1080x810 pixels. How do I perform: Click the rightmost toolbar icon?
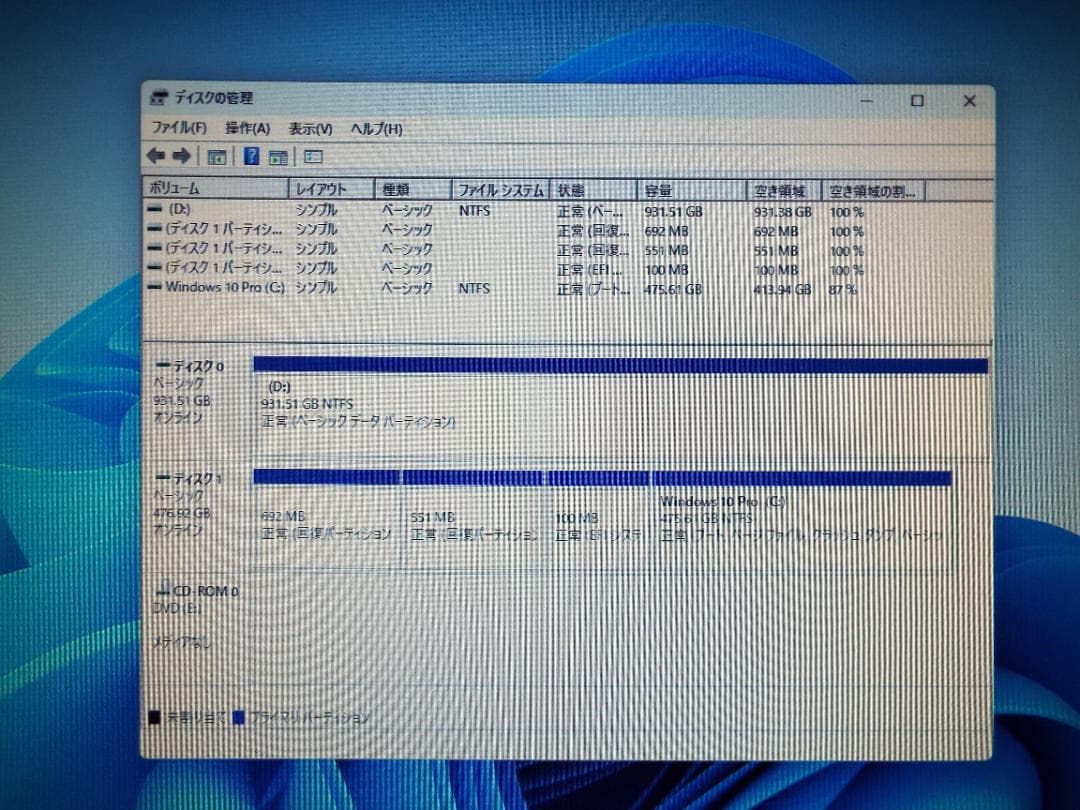[x=311, y=156]
